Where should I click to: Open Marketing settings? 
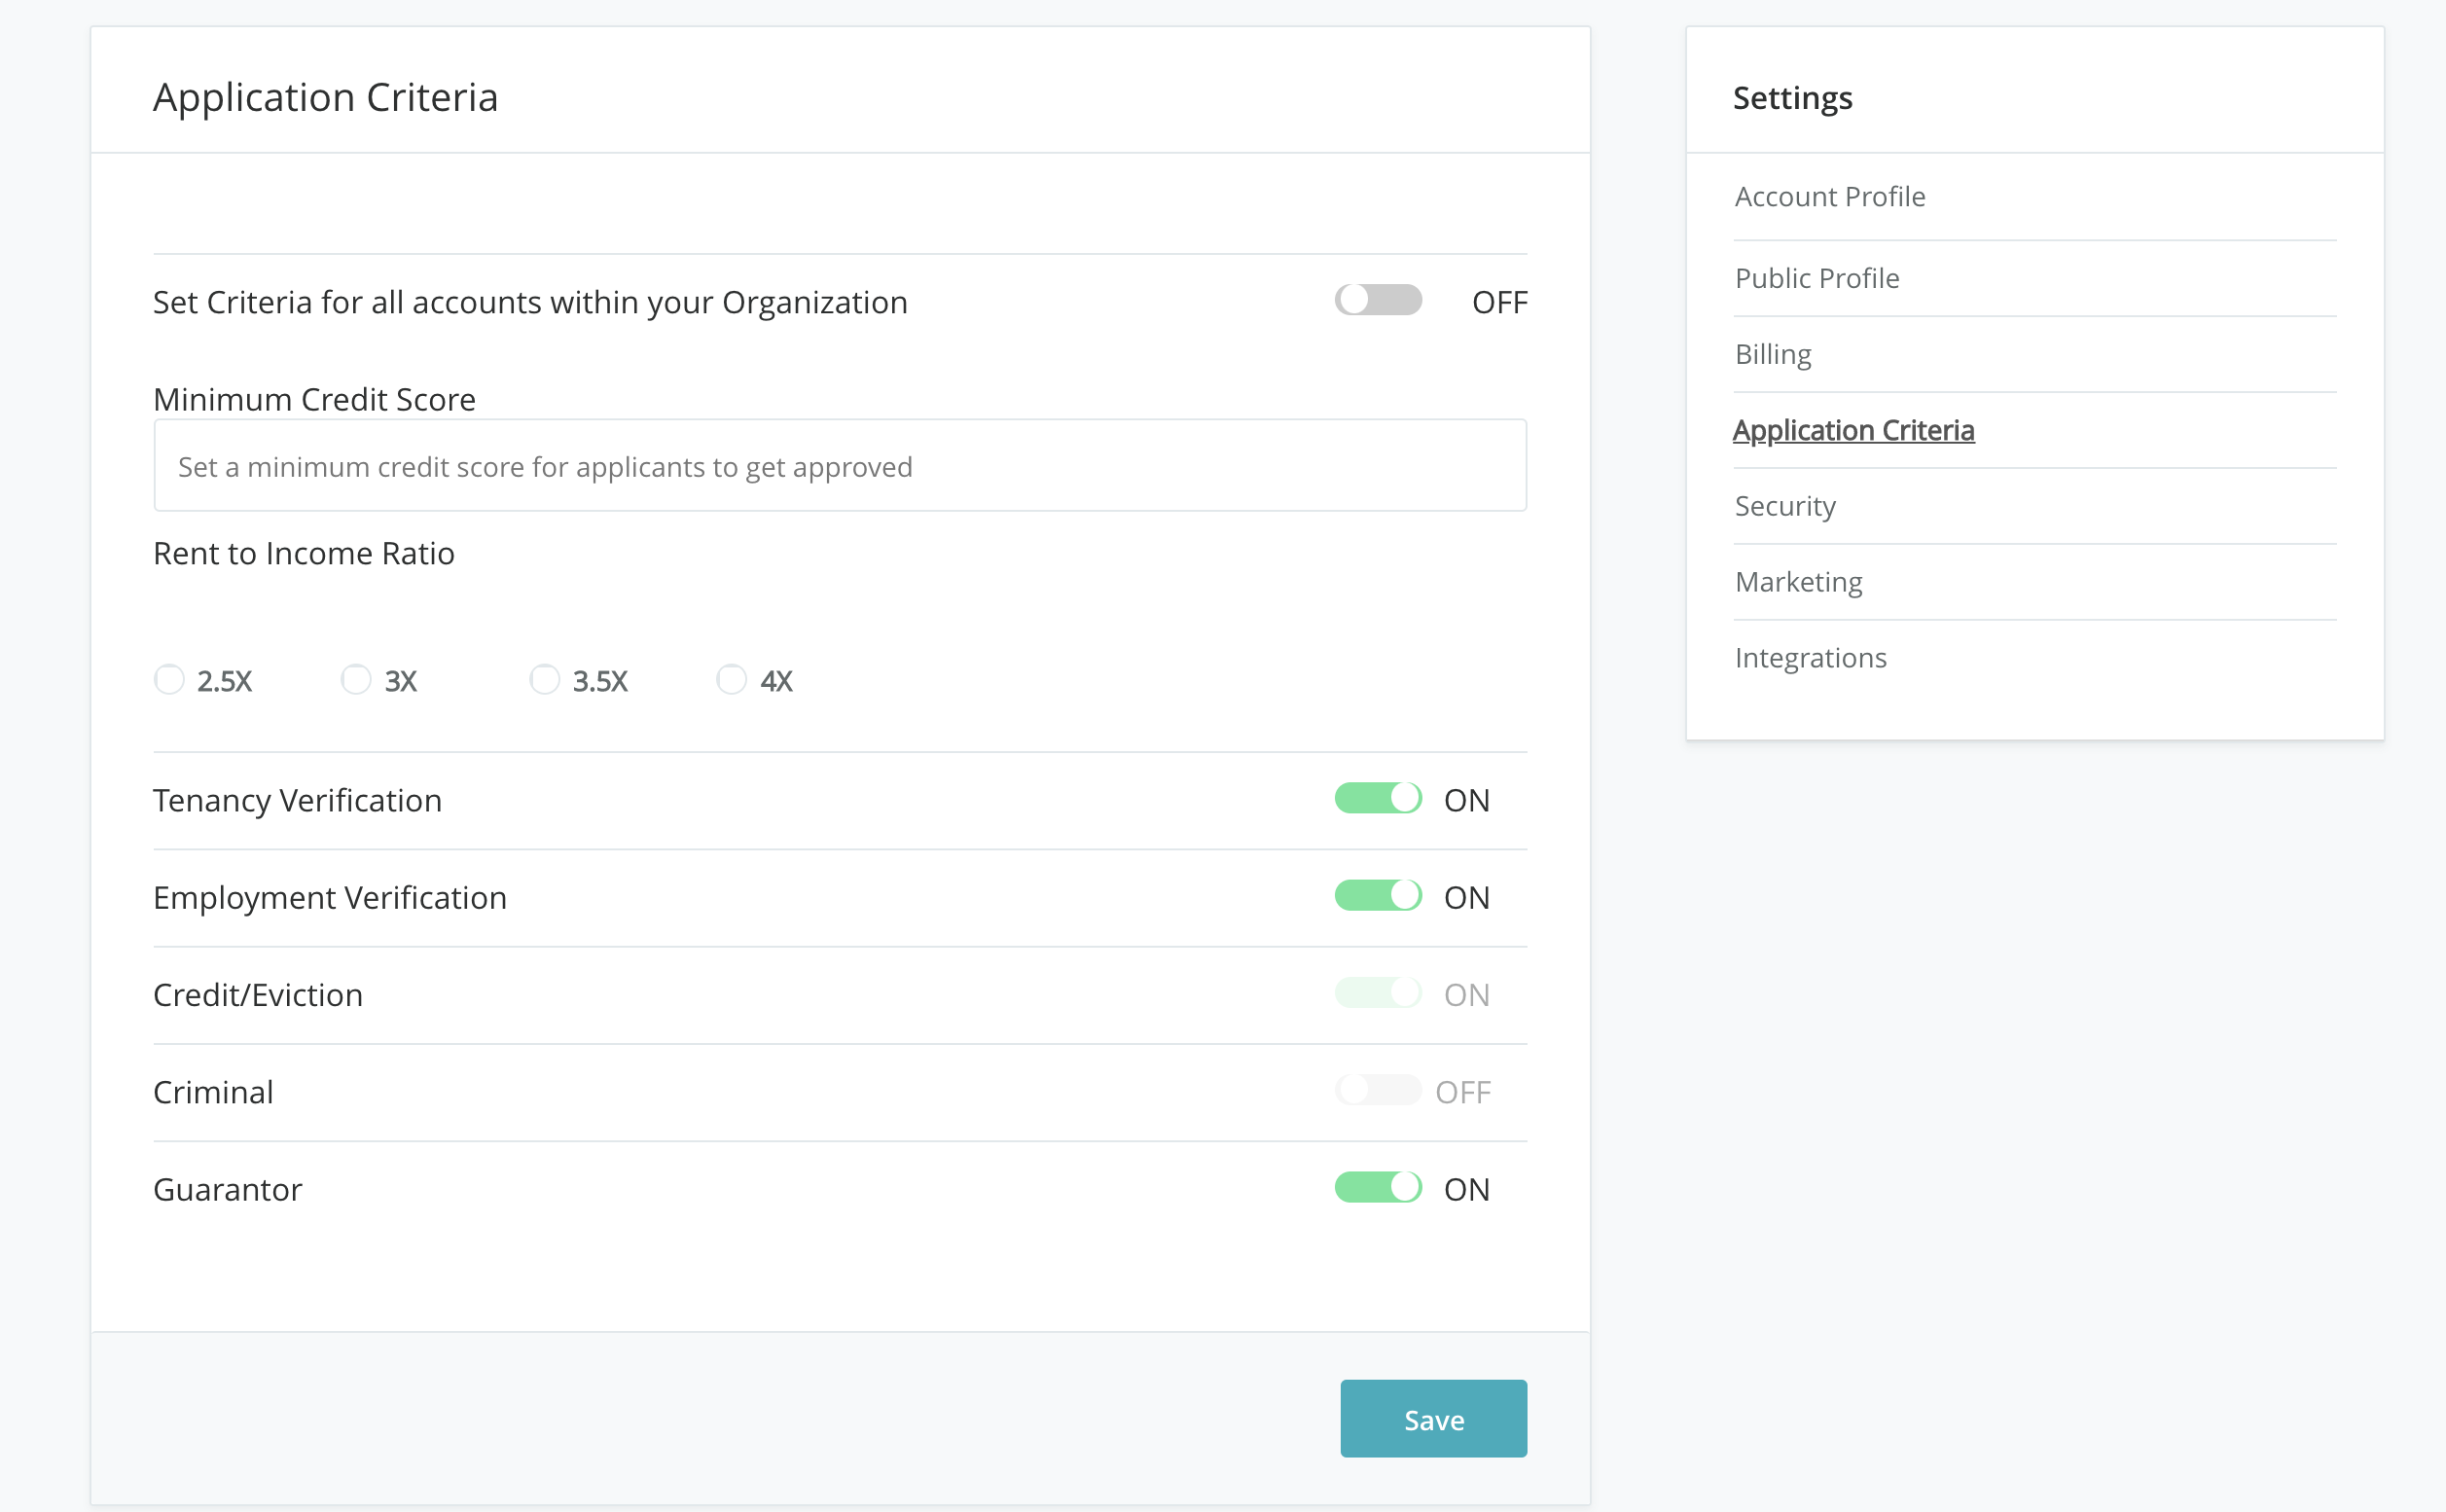coord(1798,582)
